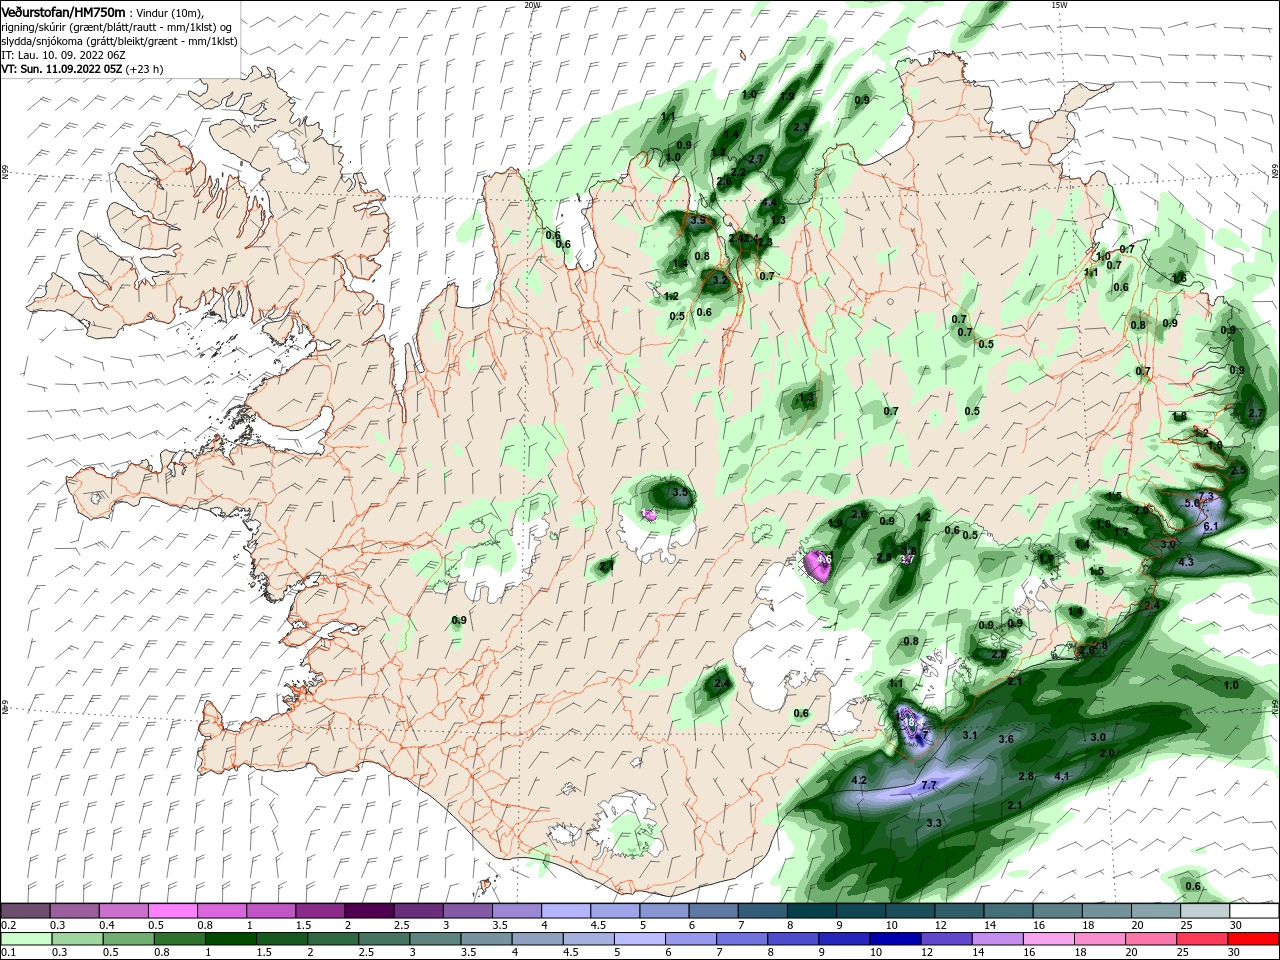This screenshot has width=1280, height=960.
Task: Click the 3.9 precipitation value in the north
Action: point(698,220)
